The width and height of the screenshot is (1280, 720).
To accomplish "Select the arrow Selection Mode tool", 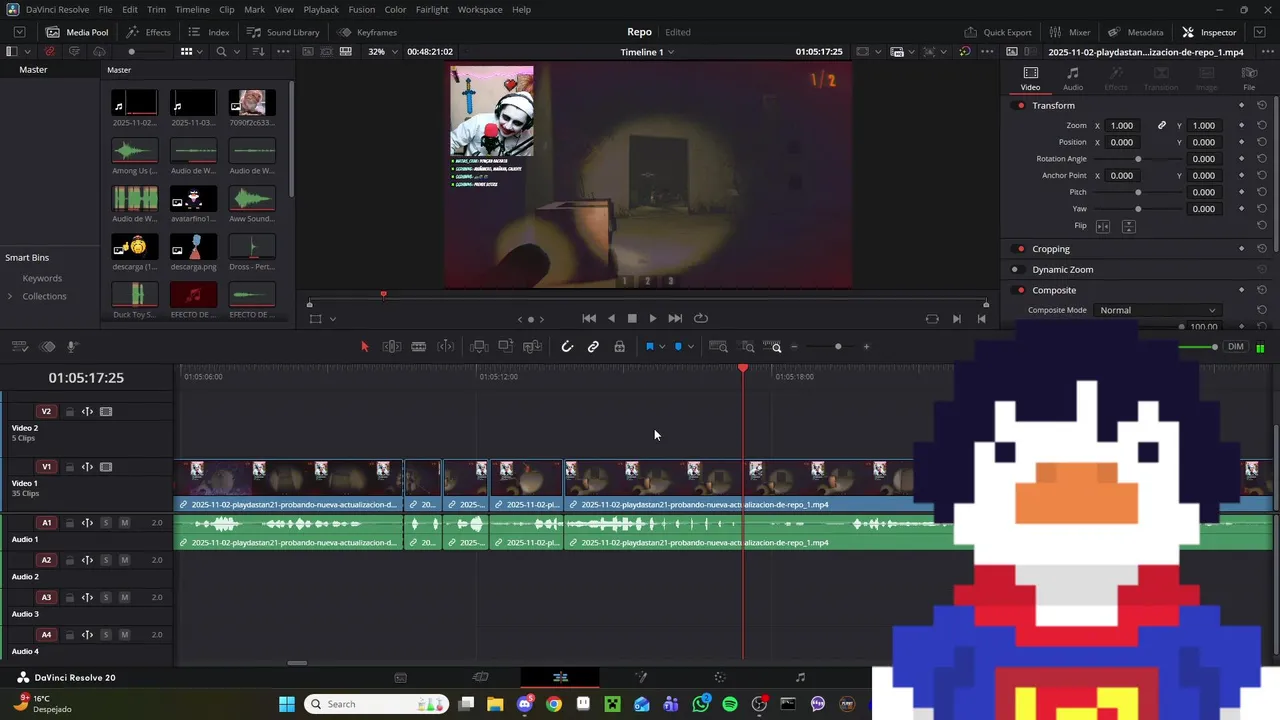I will coord(364,347).
